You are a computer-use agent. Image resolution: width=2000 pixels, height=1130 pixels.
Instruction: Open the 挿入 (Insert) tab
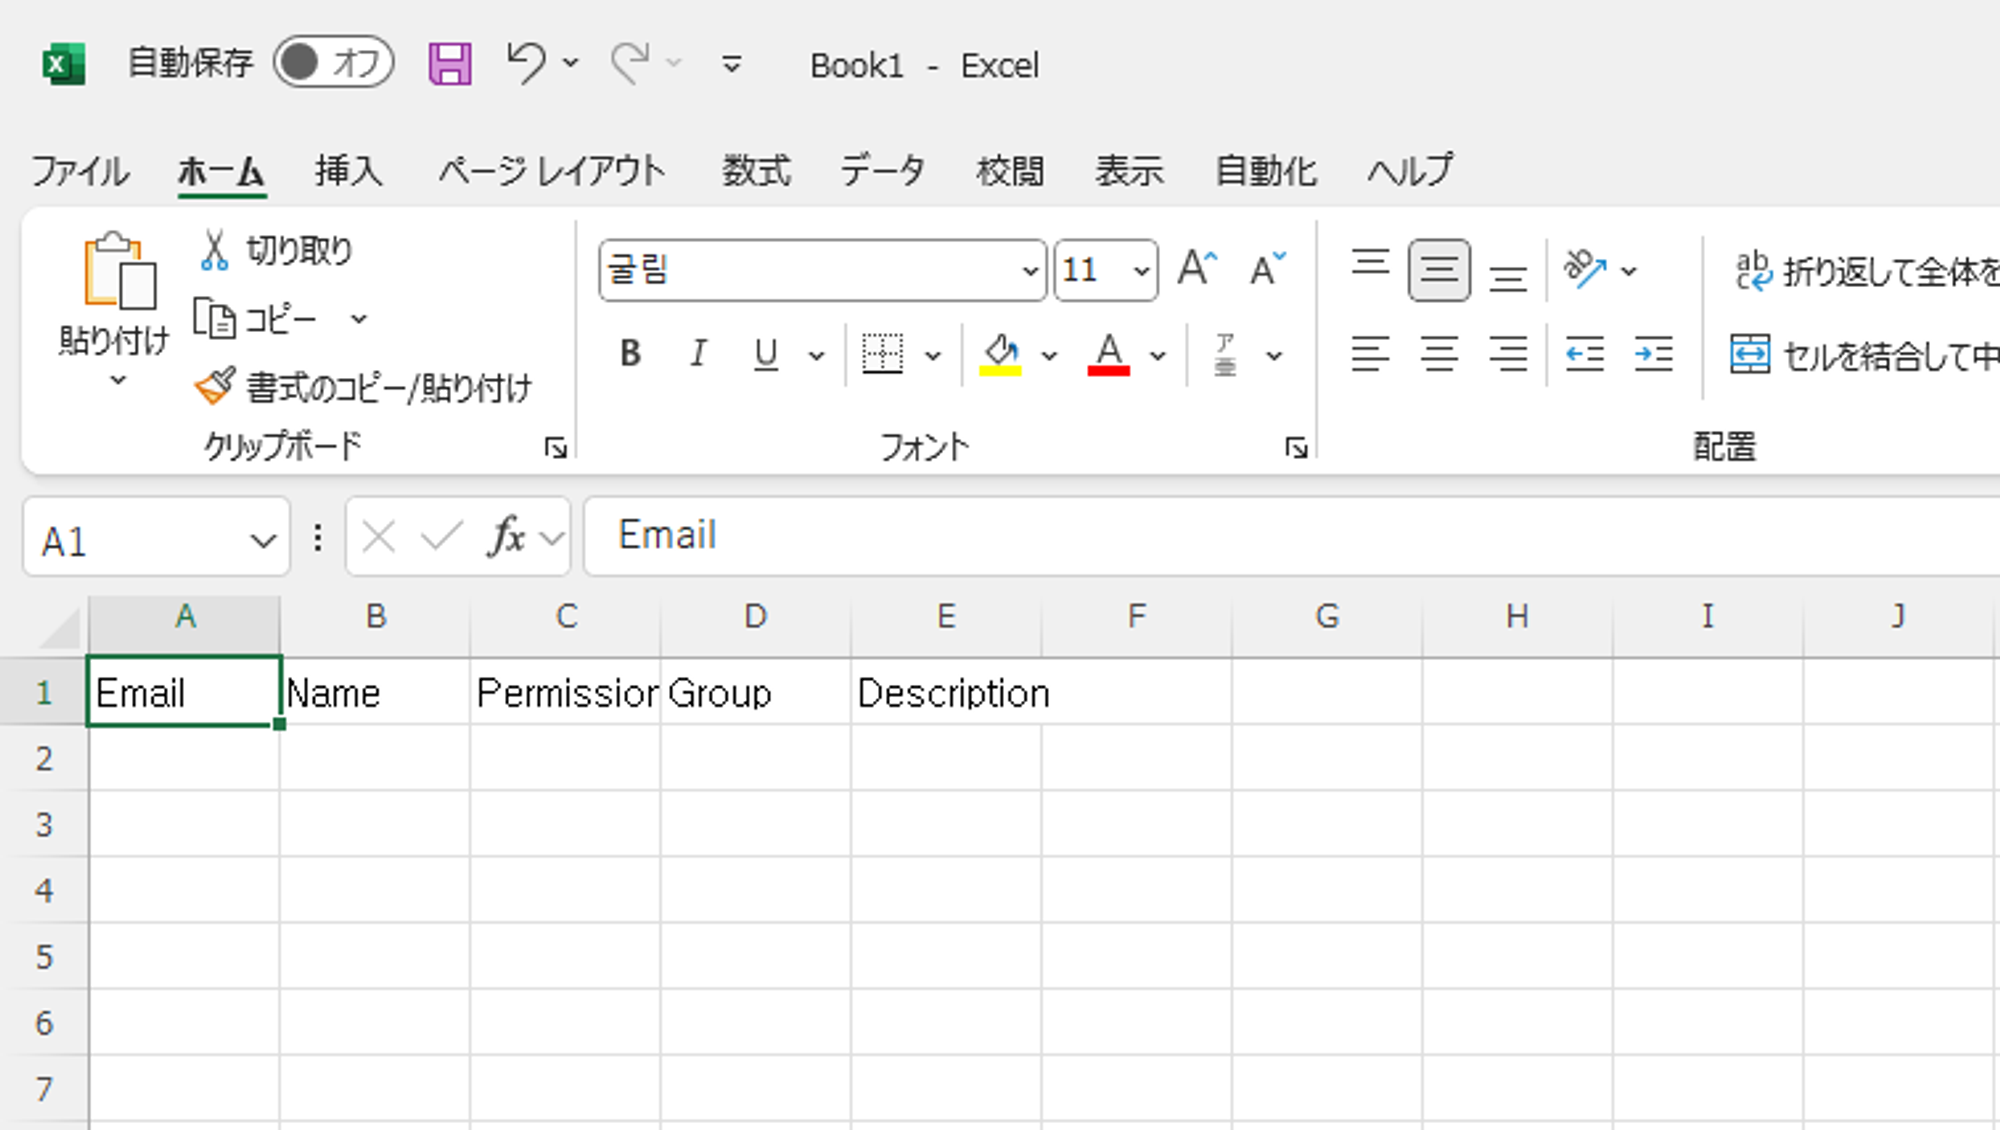348,171
